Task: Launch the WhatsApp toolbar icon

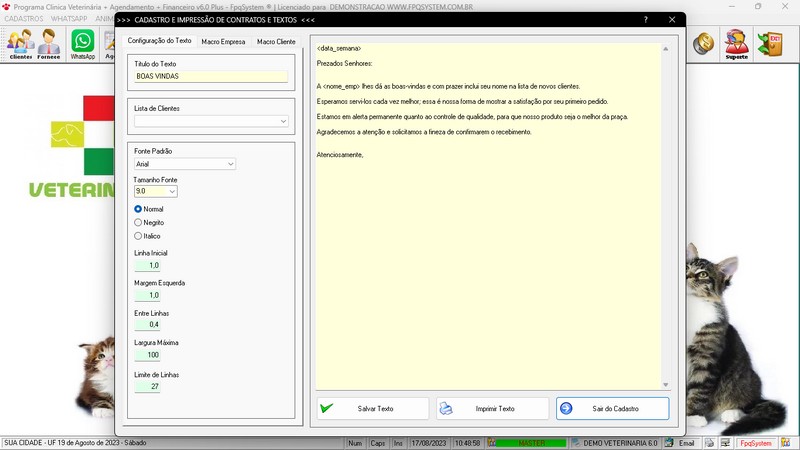Action: pos(82,43)
